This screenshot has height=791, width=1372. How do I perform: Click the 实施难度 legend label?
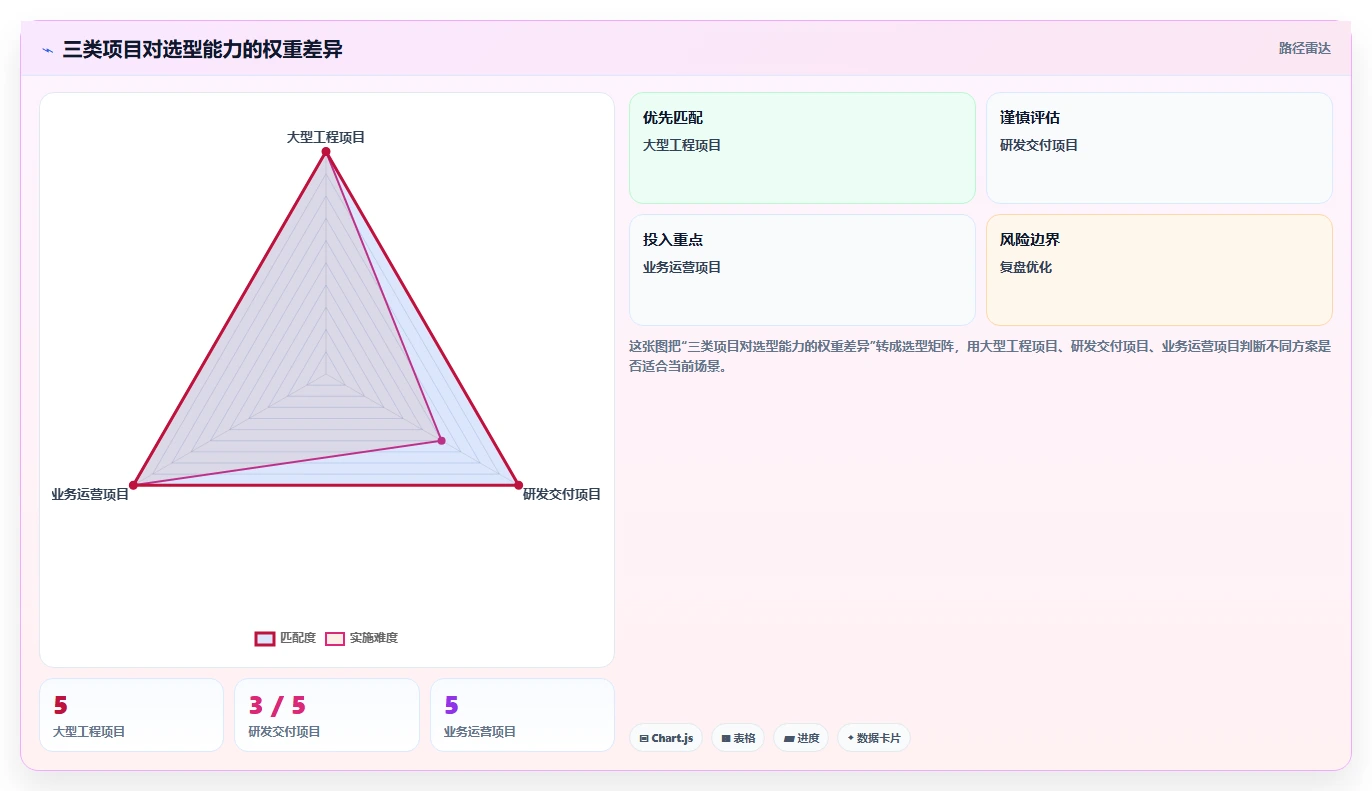coord(373,638)
